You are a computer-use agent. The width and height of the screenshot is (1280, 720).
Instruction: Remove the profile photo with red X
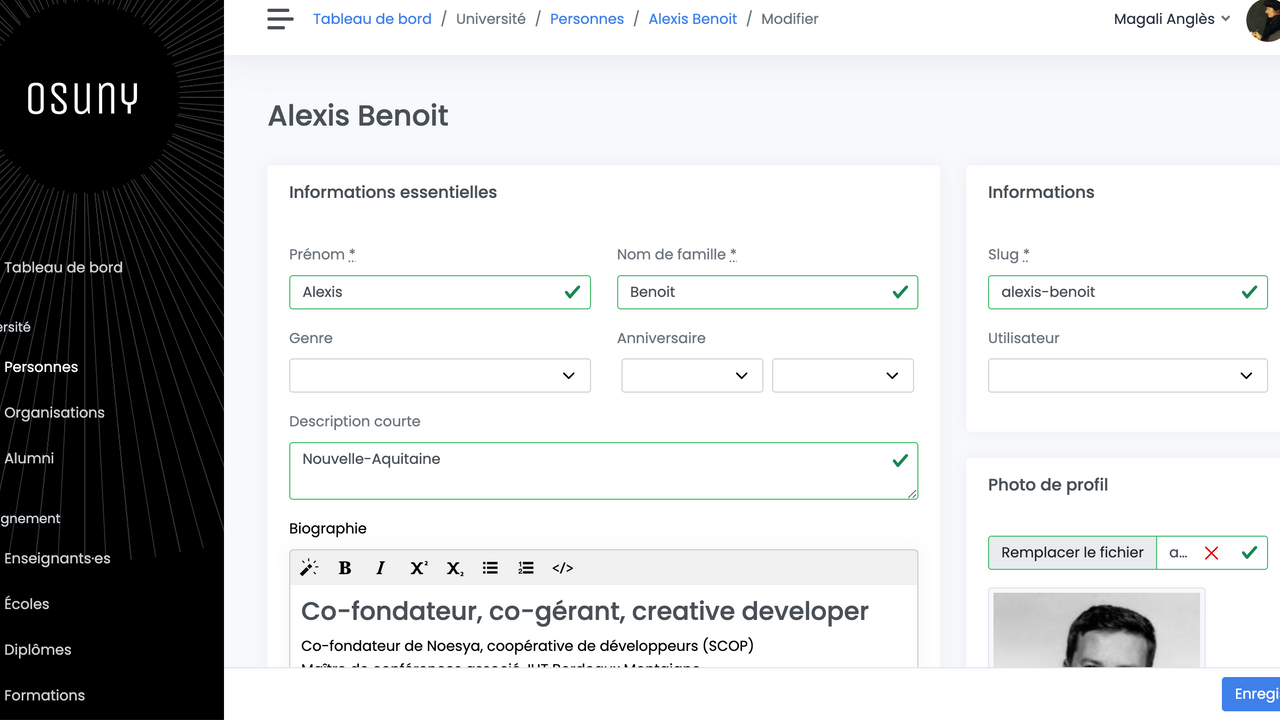point(1211,553)
